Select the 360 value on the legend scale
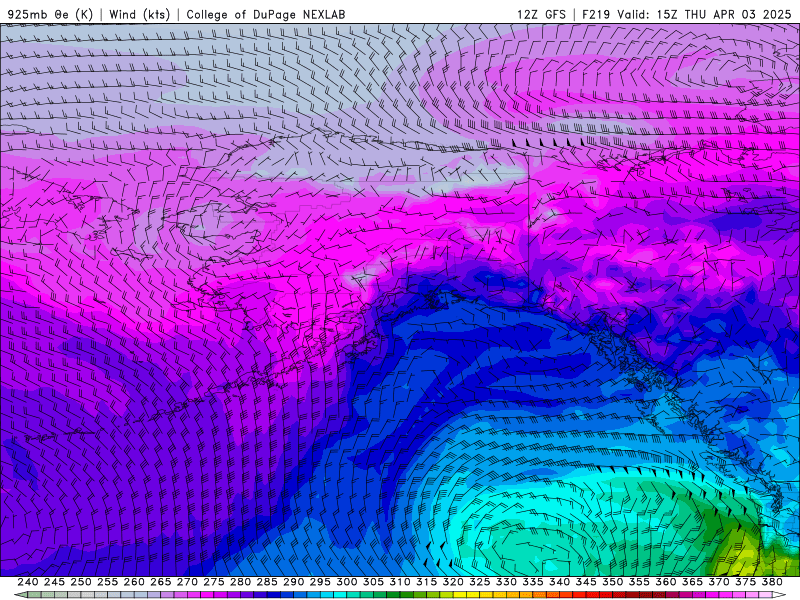 pos(666,582)
